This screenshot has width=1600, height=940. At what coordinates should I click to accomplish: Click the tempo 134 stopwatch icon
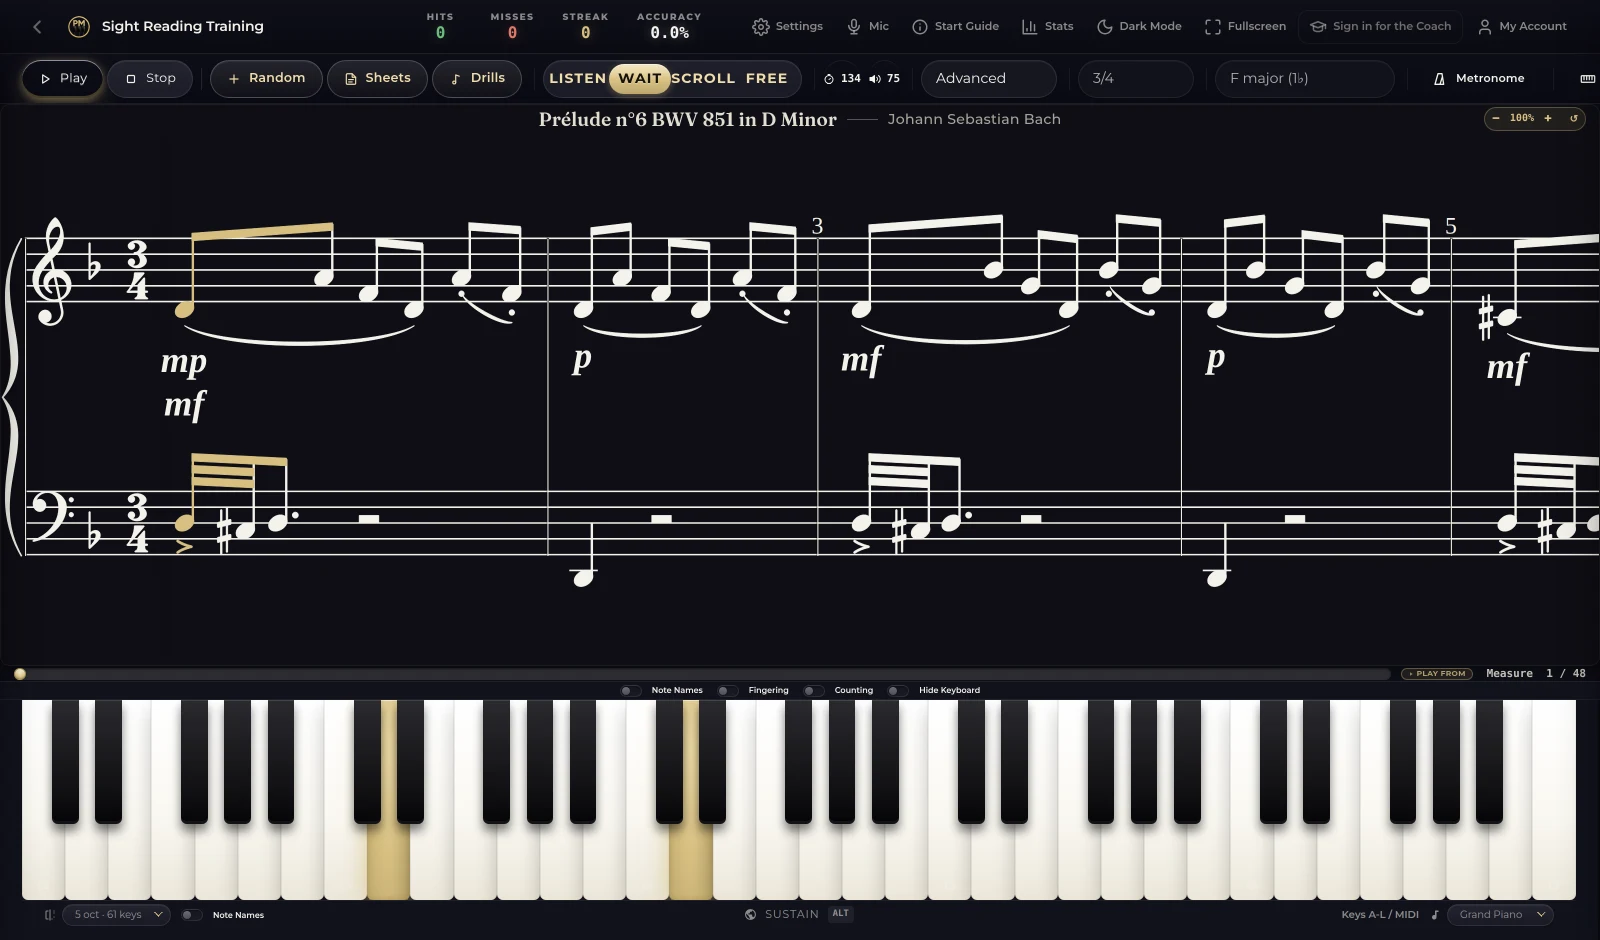pyautogui.click(x=829, y=79)
